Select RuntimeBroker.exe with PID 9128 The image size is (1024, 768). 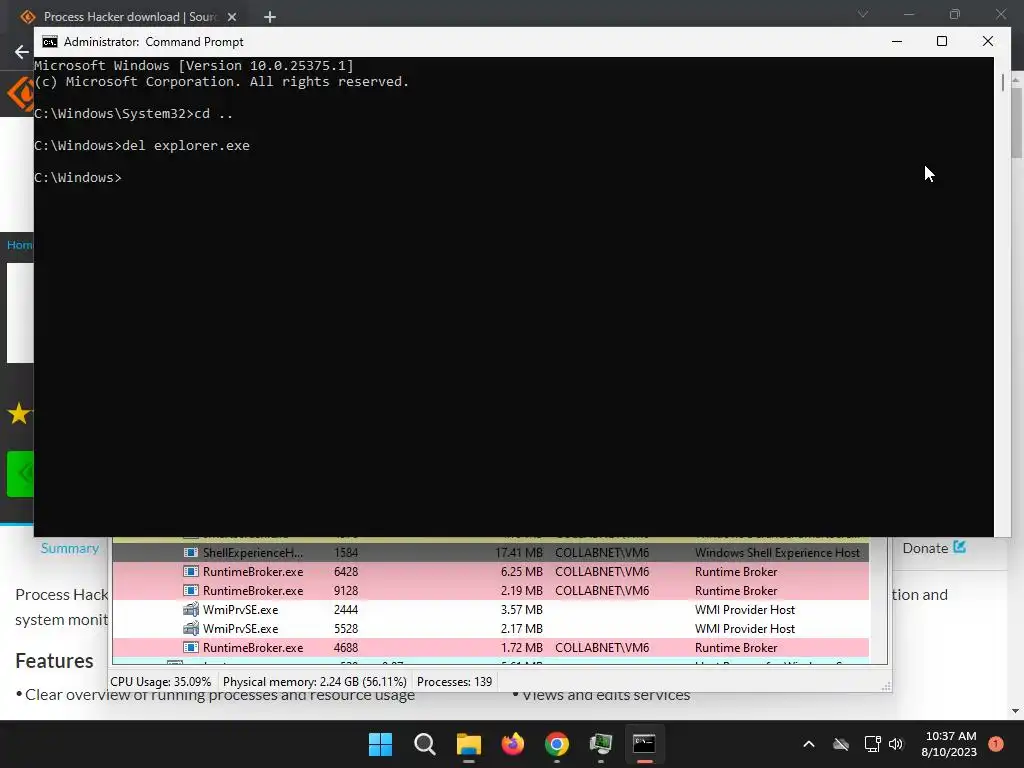pyautogui.click(x=490, y=590)
